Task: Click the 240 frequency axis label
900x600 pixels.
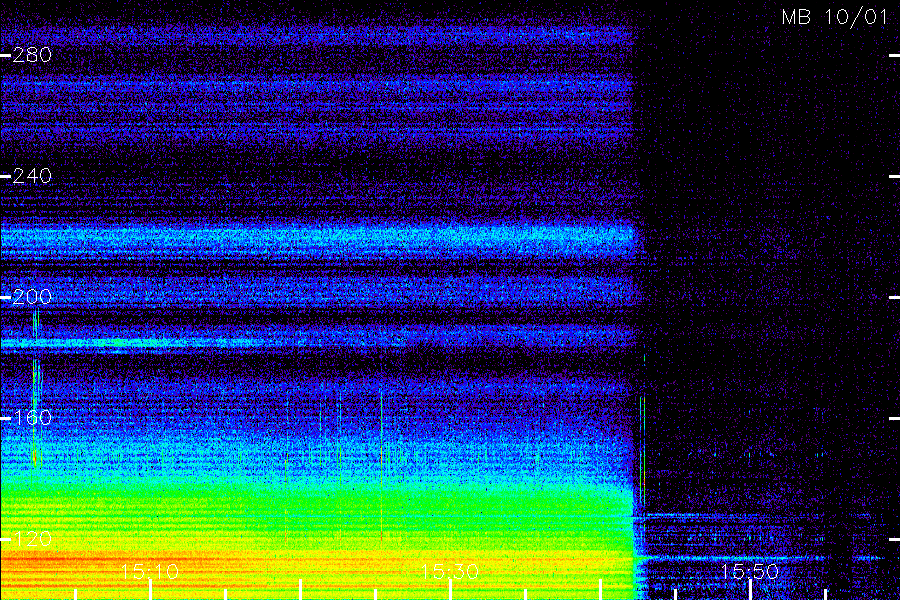Action: tap(32, 176)
